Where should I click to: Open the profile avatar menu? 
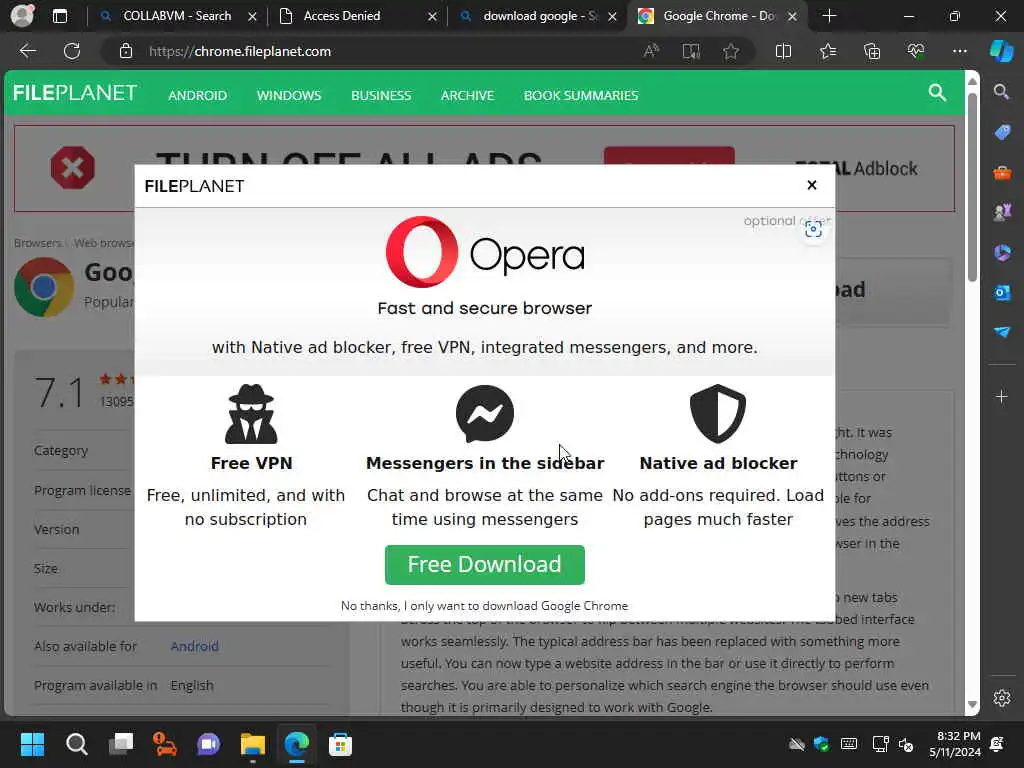[22, 16]
